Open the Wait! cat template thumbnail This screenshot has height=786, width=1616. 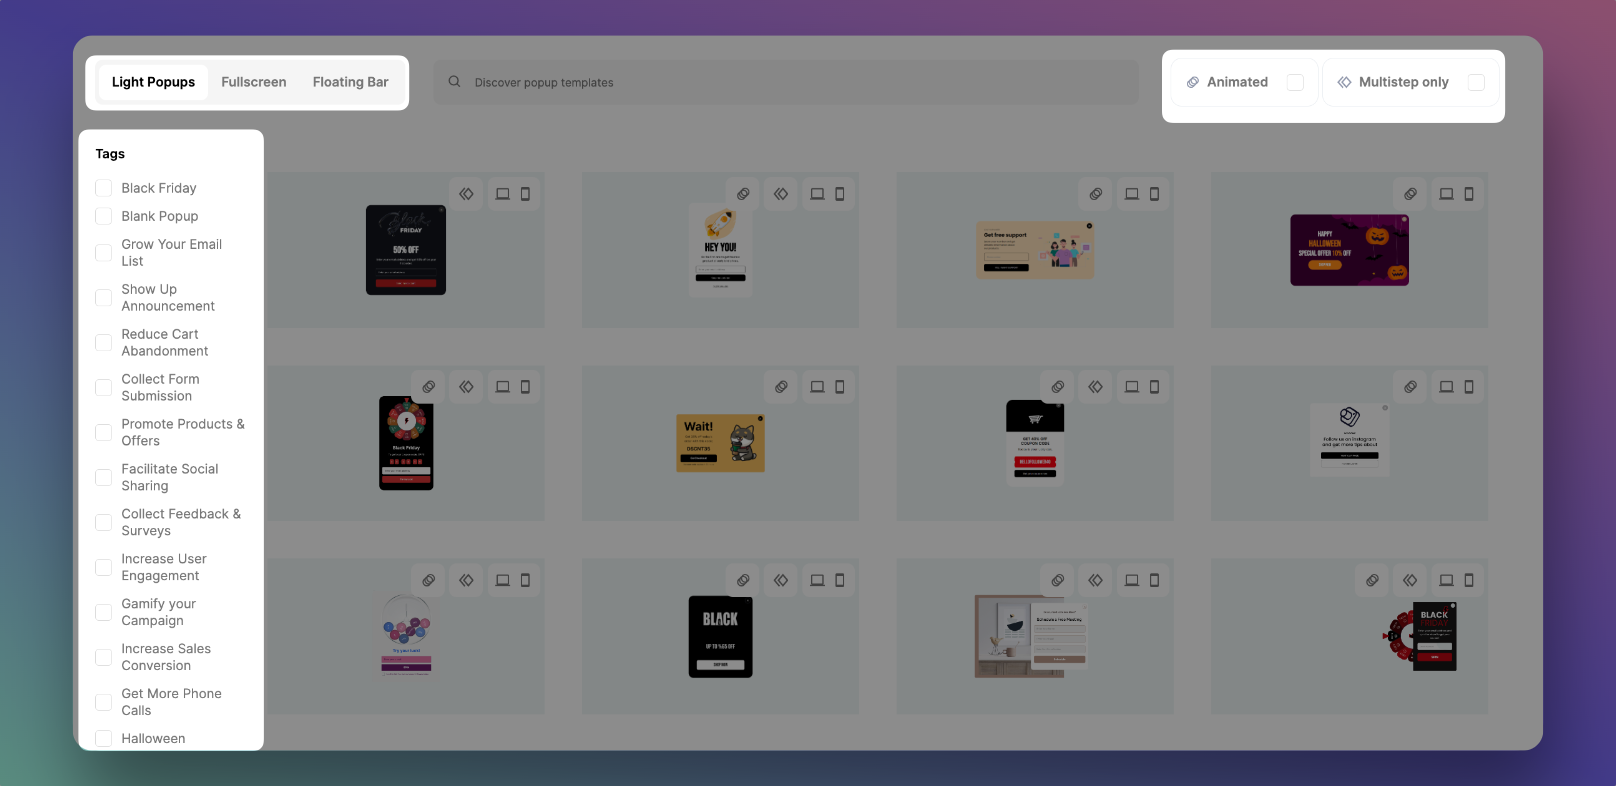(x=720, y=443)
